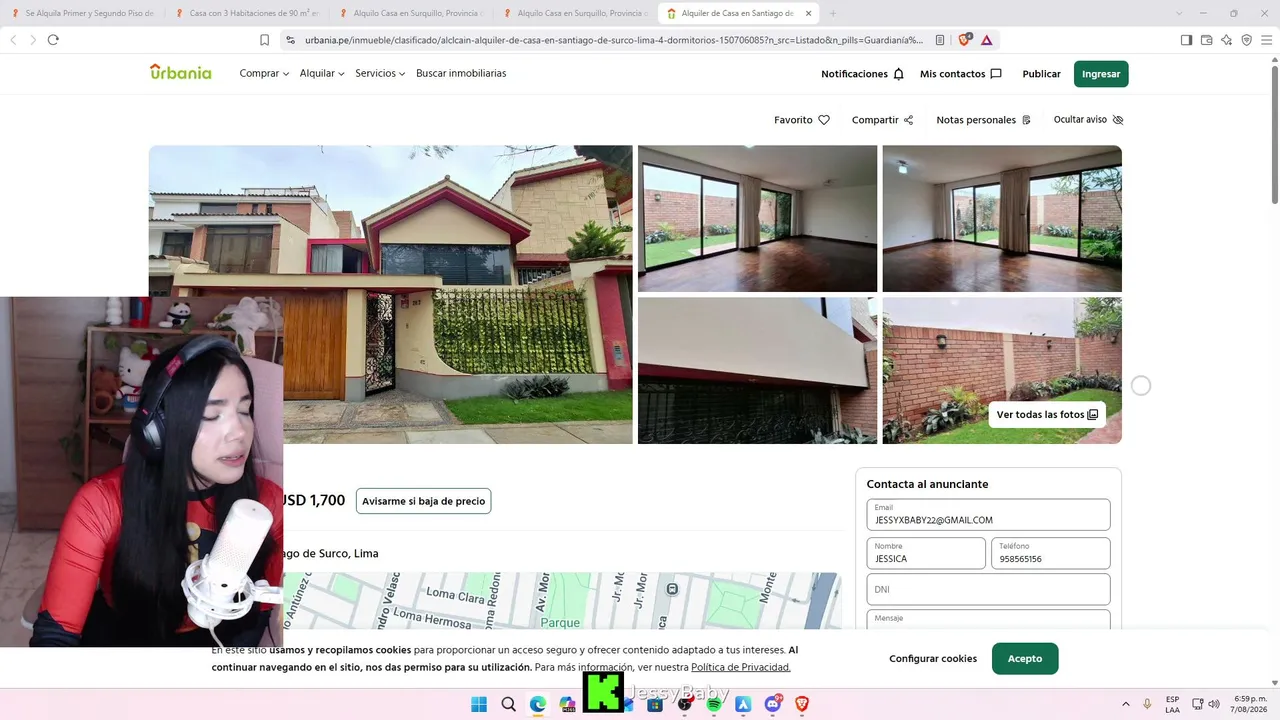Go back with browser back arrow
This screenshot has width=1280, height=720.
pos(13,40)
